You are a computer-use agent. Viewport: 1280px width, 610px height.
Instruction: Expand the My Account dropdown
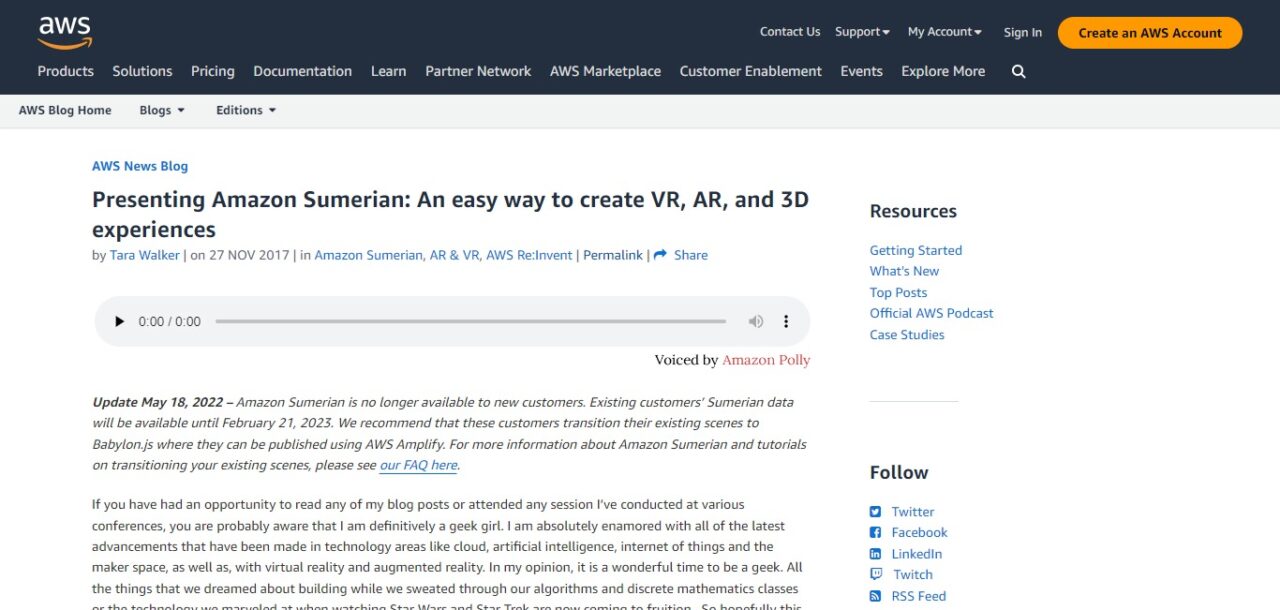click(x=944, y=32)
